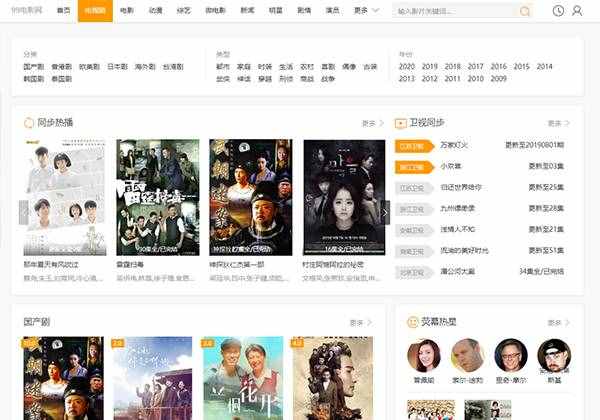The width and height of the screenshot is (600, 420).
Task: Open 万家灯火 in satellite list
Action: click(x=454, y=145)
